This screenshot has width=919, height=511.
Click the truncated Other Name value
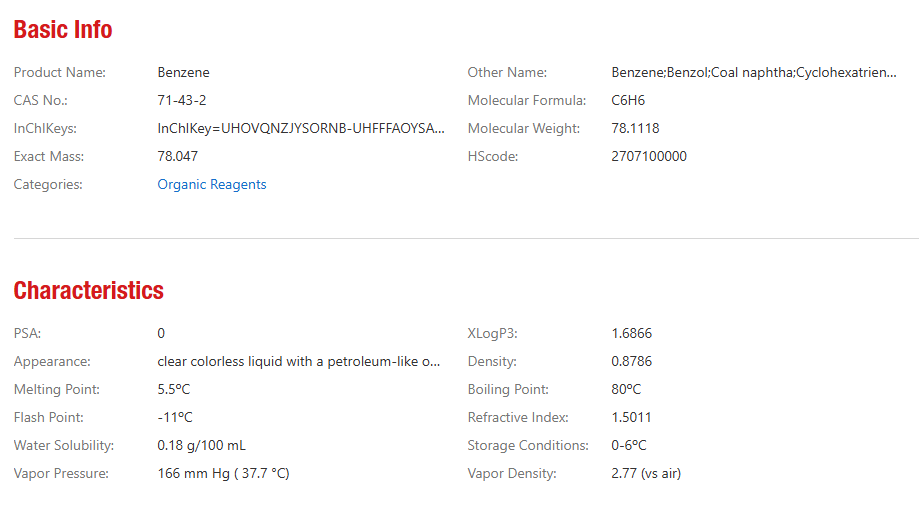(754, 72)
